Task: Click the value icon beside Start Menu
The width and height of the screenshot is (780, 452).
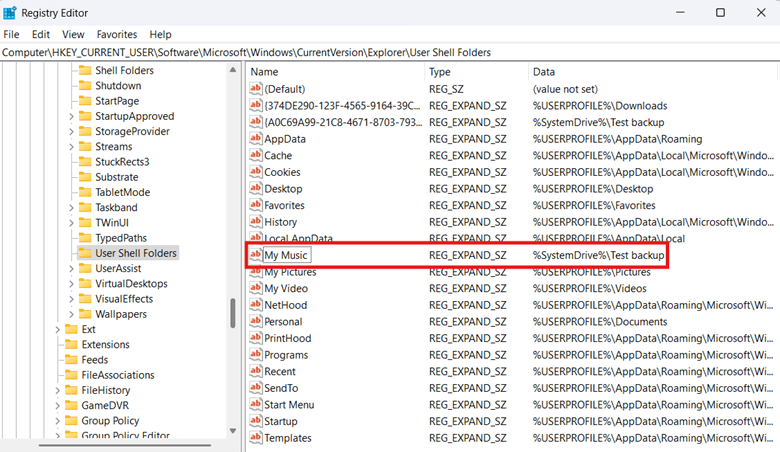Action: click(x=255, y=405)
